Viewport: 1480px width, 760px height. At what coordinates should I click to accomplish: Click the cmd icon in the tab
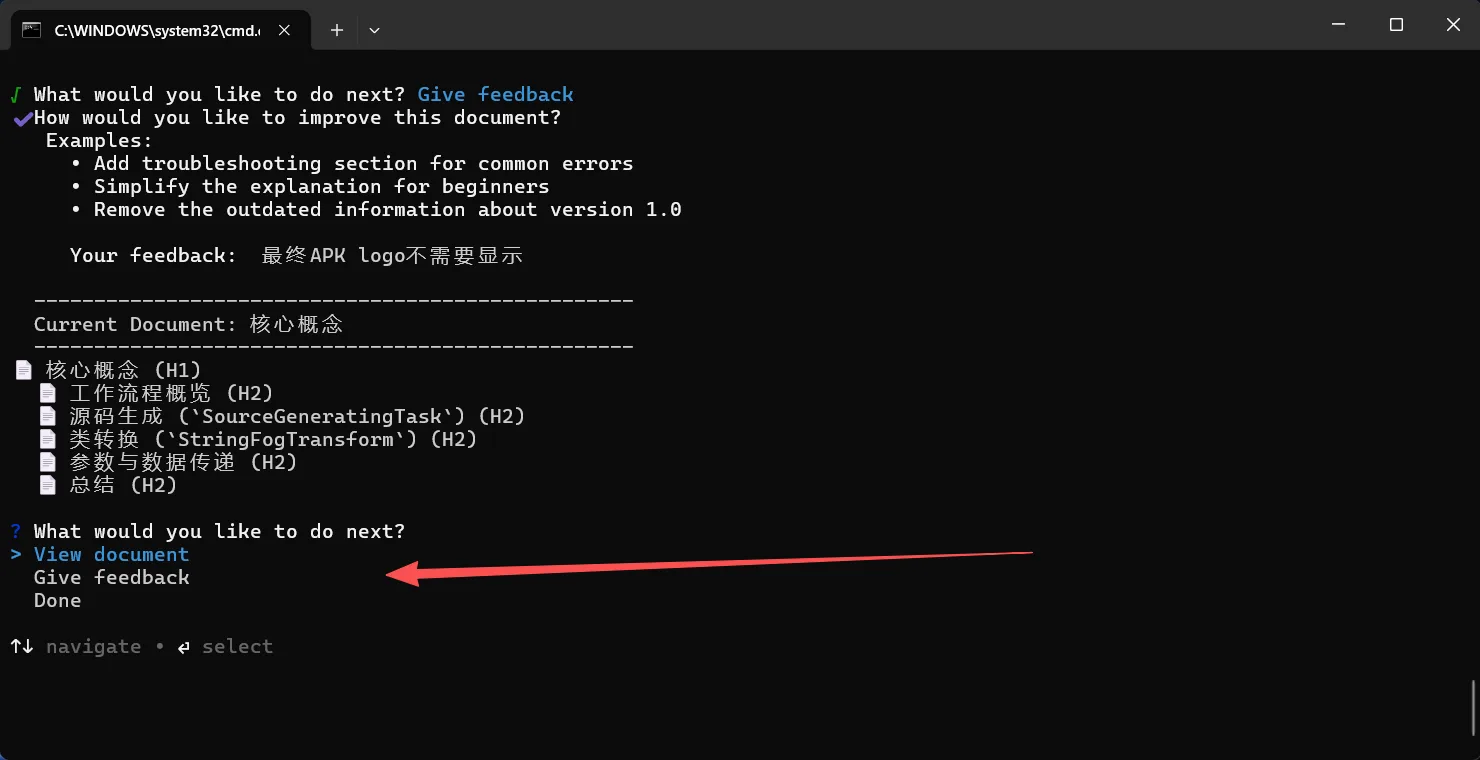click(x=32, y=30)
